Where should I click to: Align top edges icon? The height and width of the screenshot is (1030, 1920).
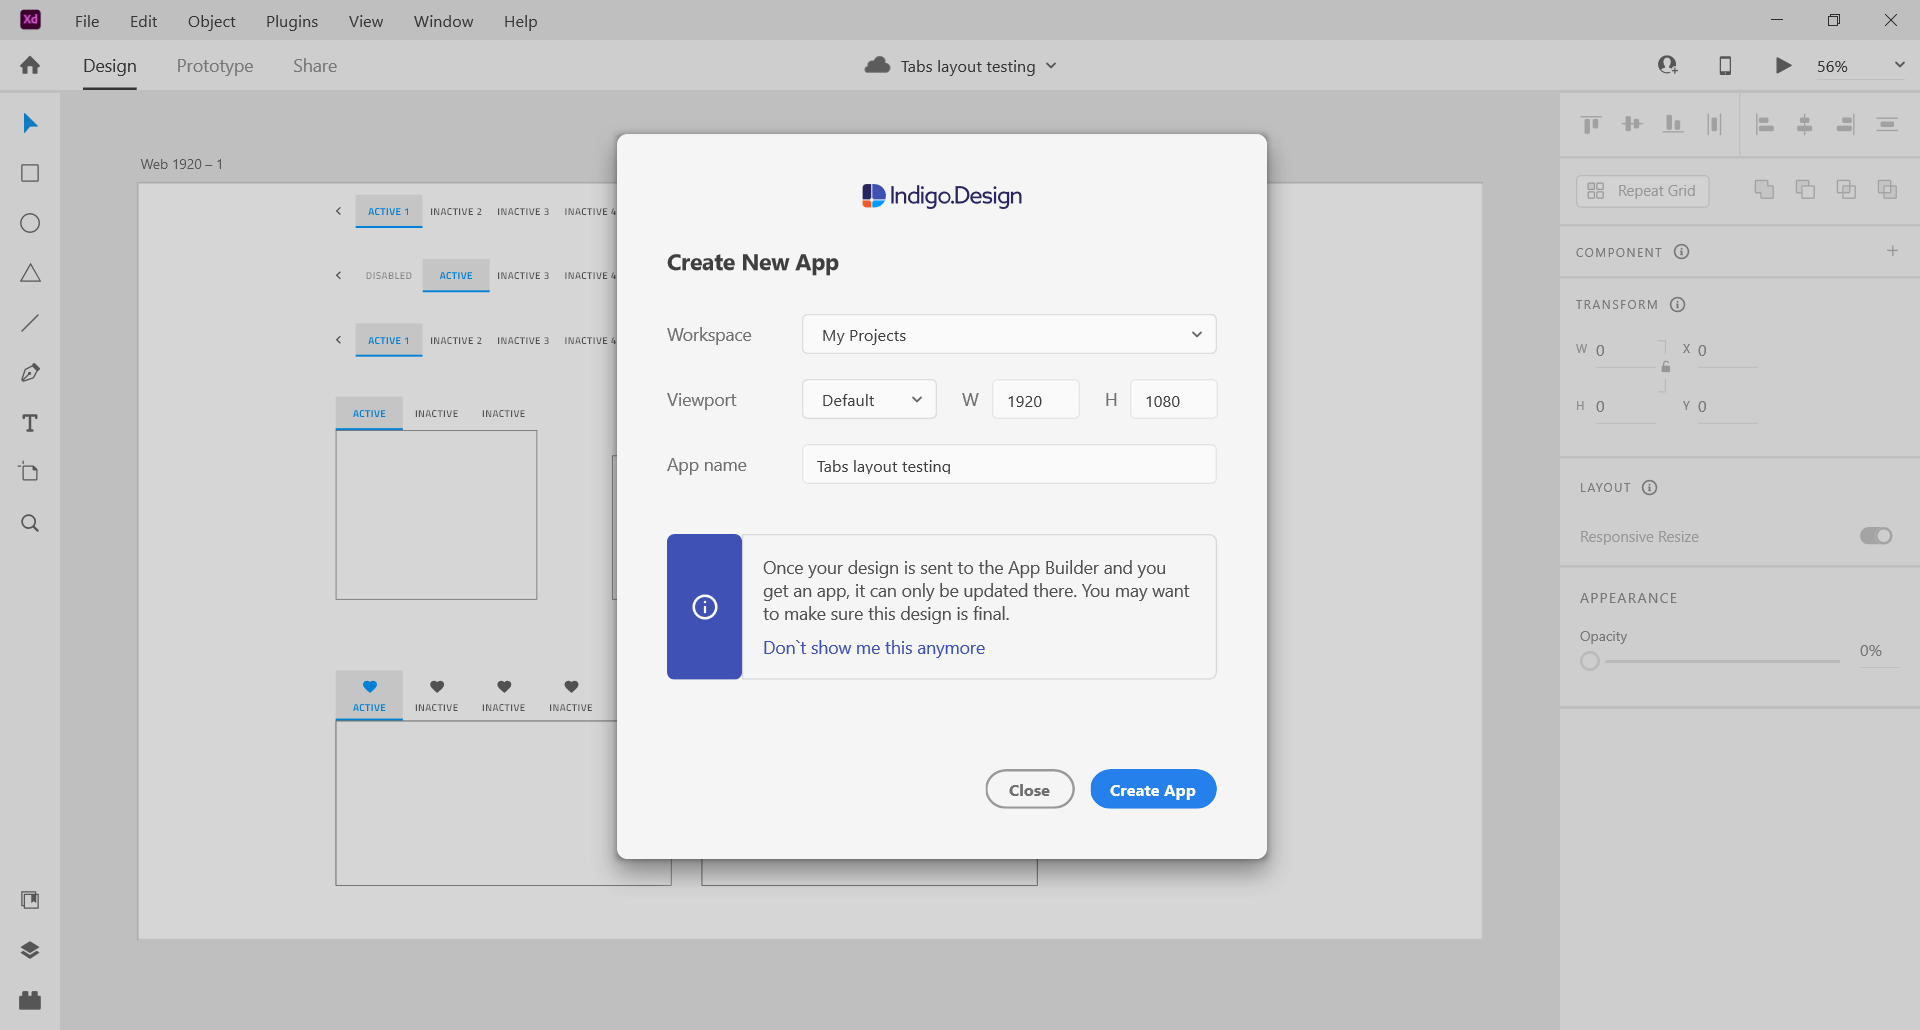coord(1591,124)
